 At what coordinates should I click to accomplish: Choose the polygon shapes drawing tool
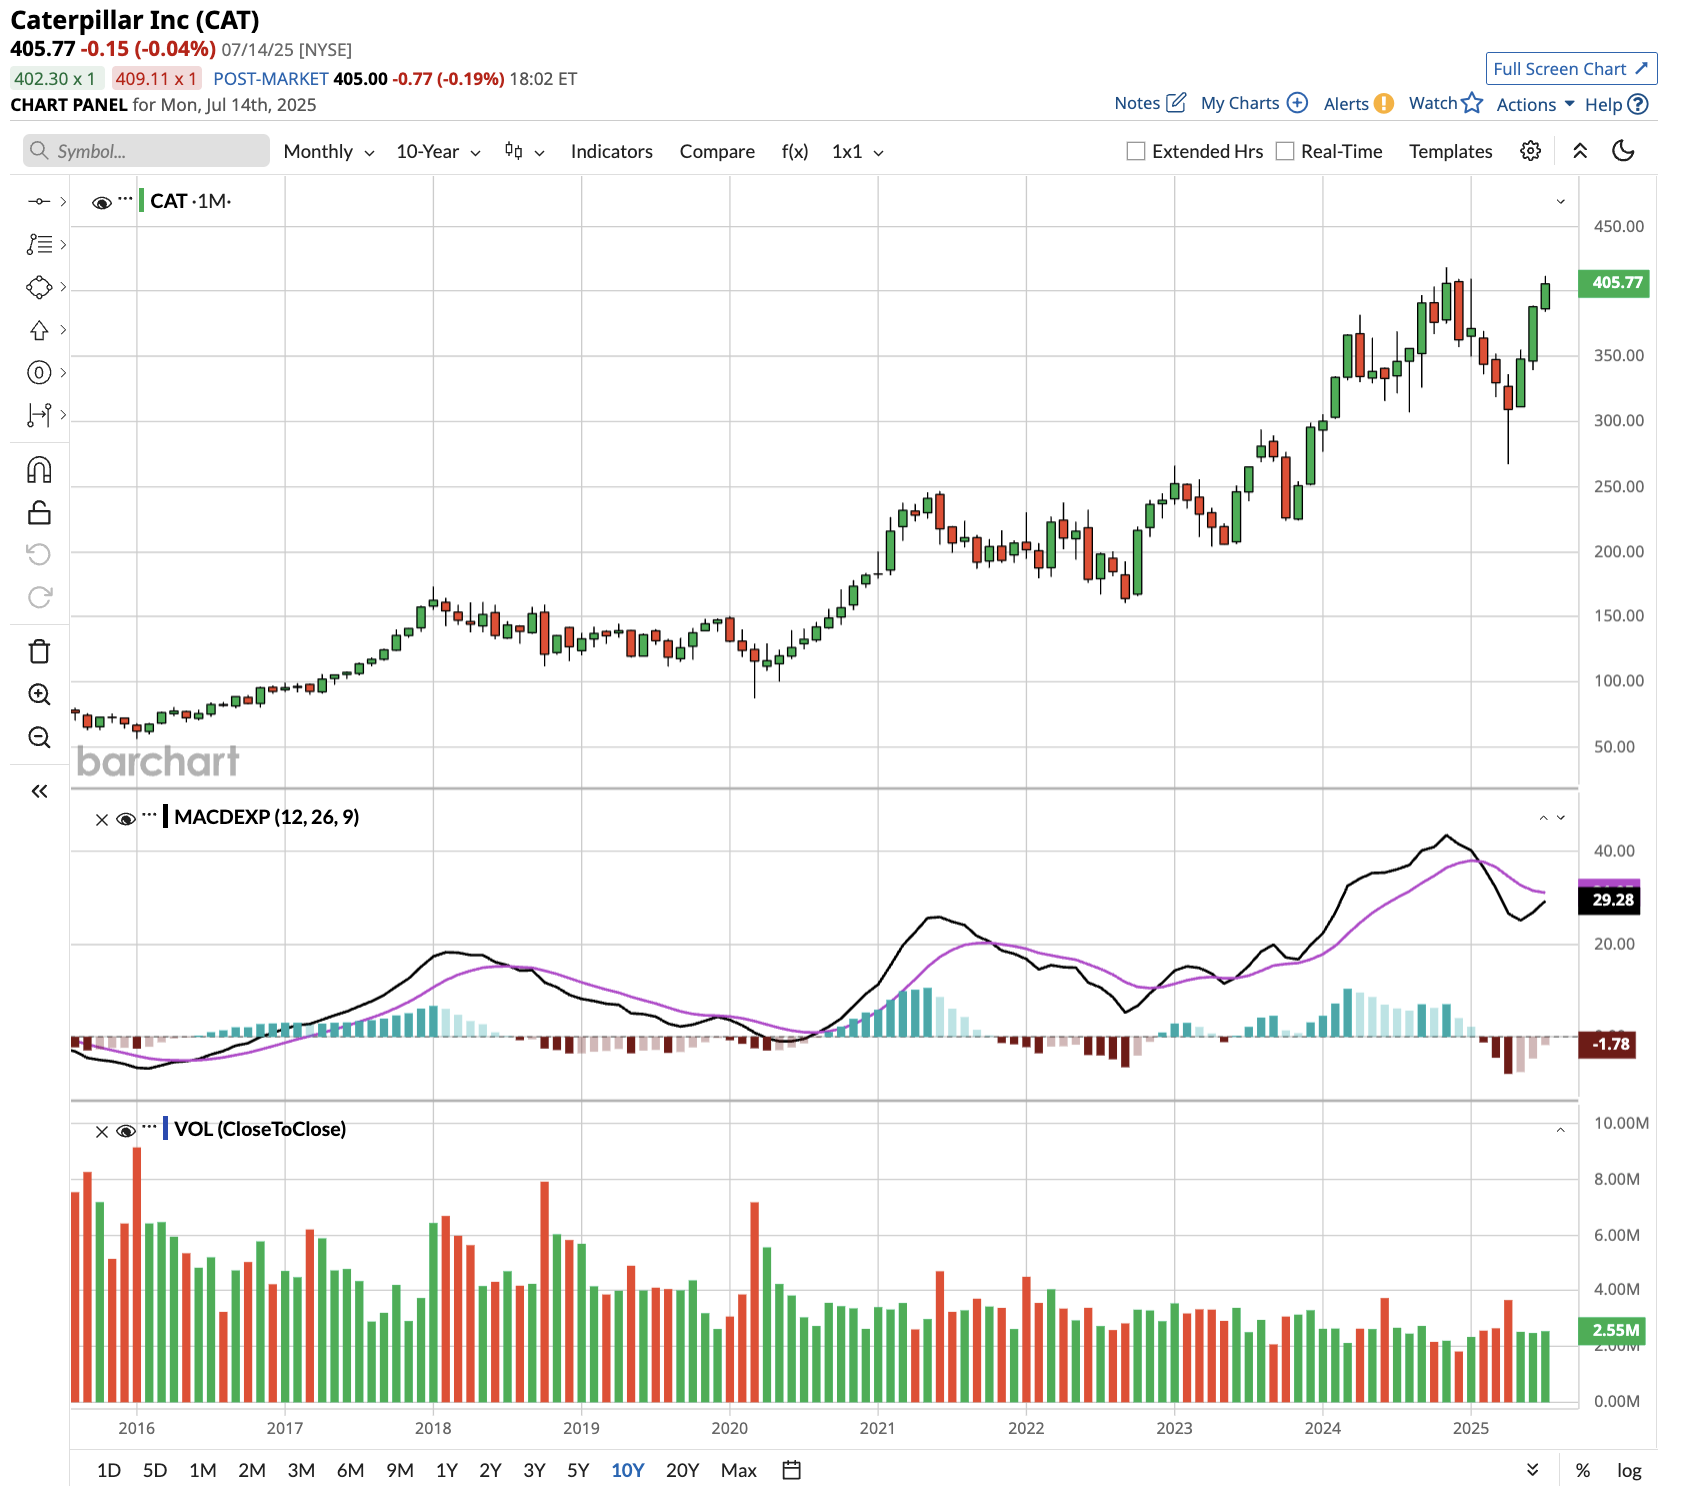click(39, 287)
